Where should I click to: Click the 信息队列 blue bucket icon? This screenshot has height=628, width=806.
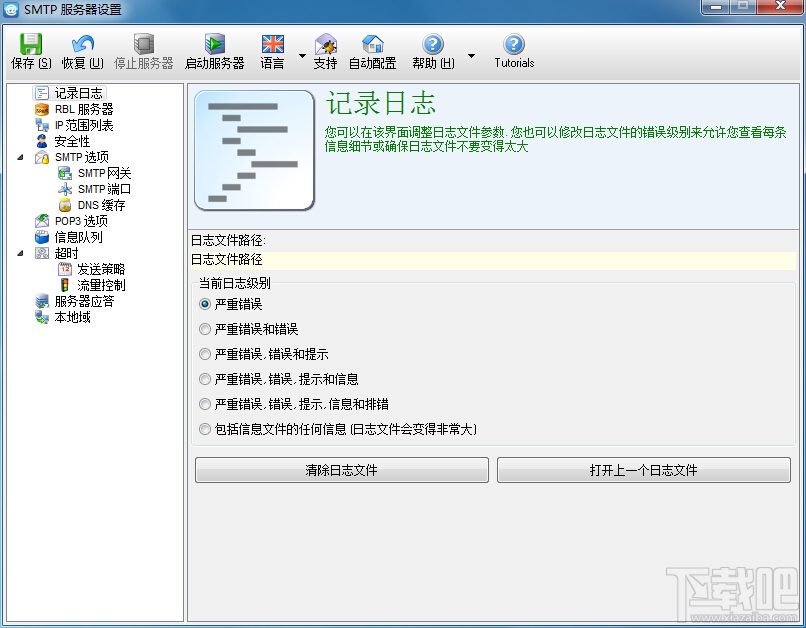(42, 237)
